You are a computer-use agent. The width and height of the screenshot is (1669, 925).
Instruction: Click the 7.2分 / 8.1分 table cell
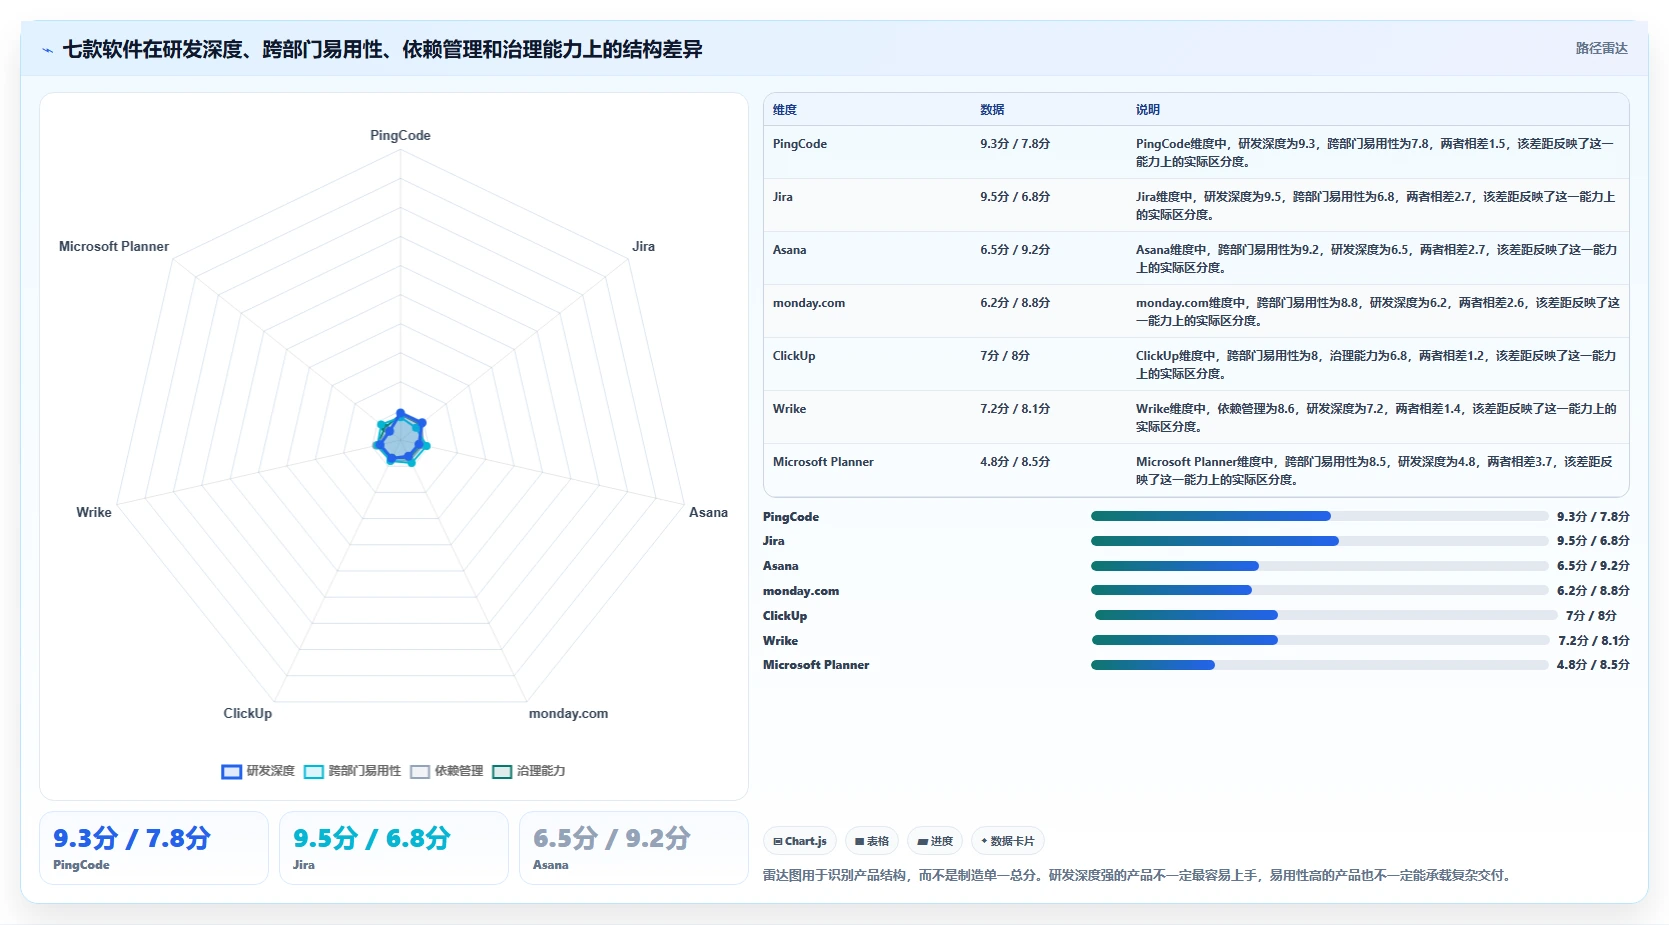pos(1015,409)
